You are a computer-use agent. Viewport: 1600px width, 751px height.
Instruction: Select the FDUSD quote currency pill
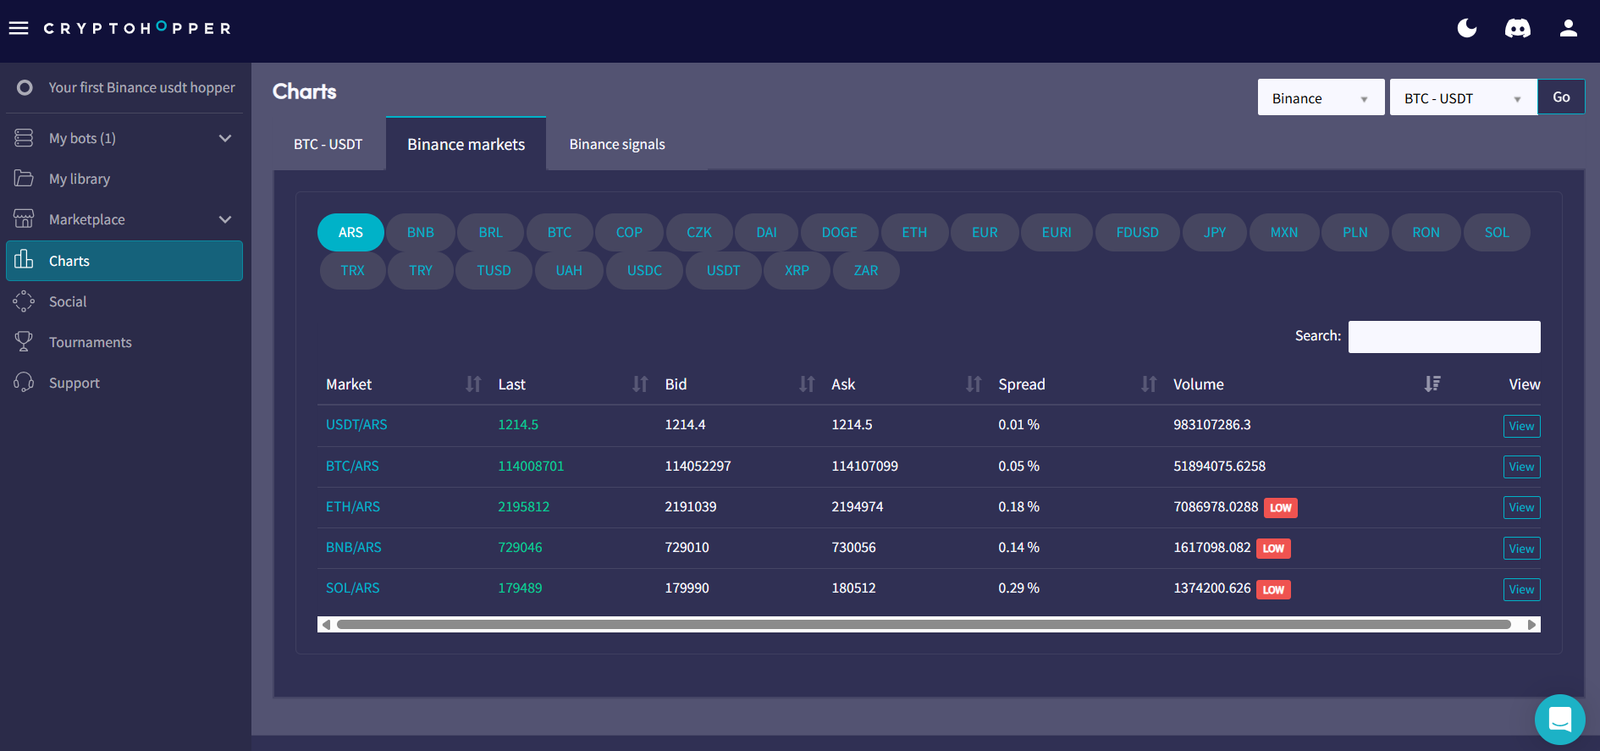pyautogui.click(x=1137, y=232)
